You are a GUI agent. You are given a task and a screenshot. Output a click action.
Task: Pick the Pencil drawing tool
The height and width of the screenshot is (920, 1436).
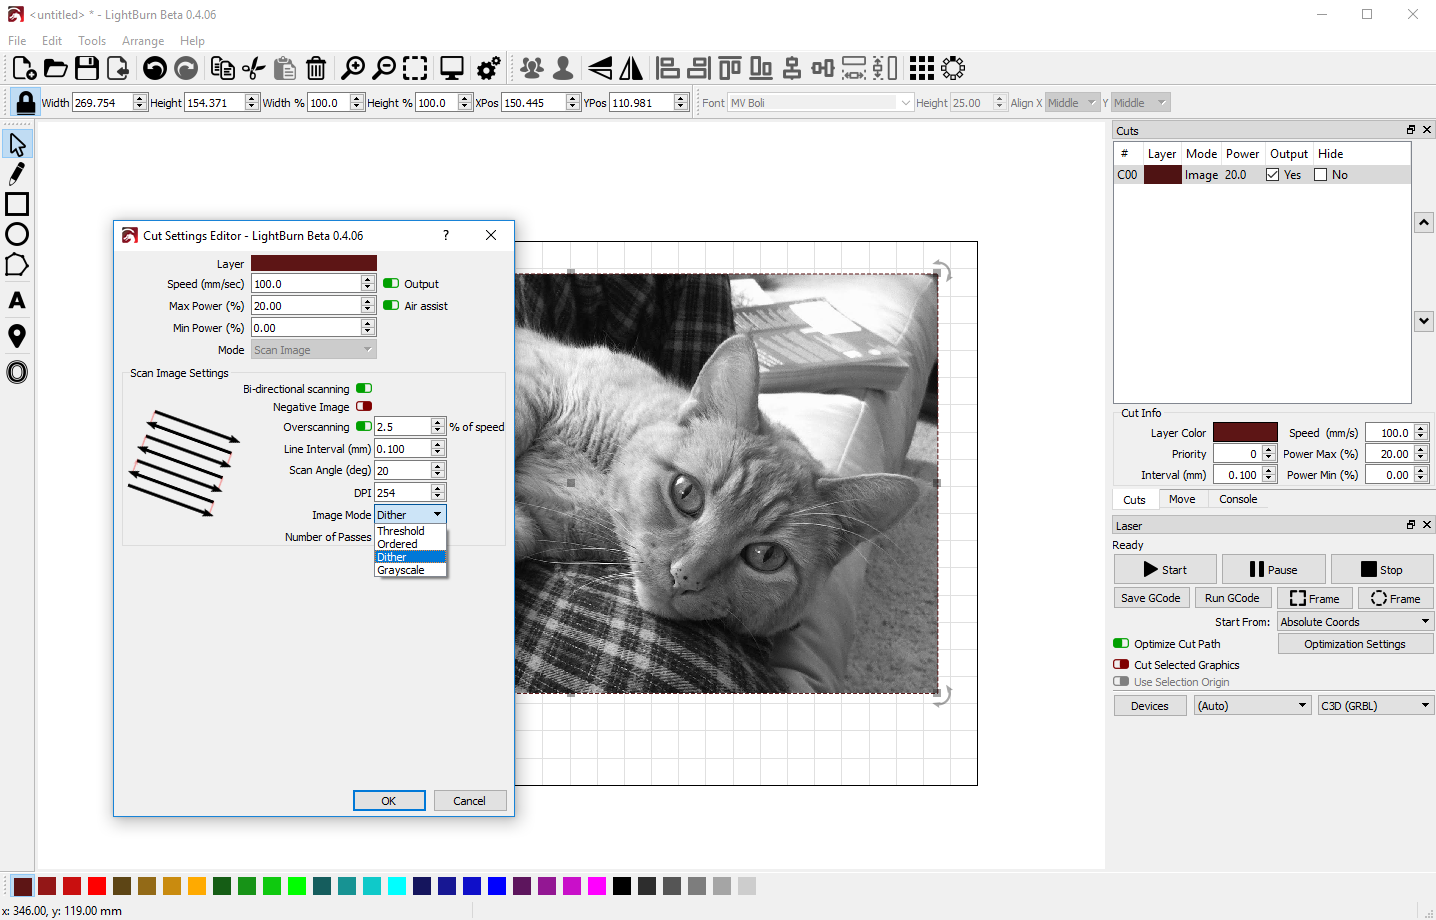coord(16,172)
